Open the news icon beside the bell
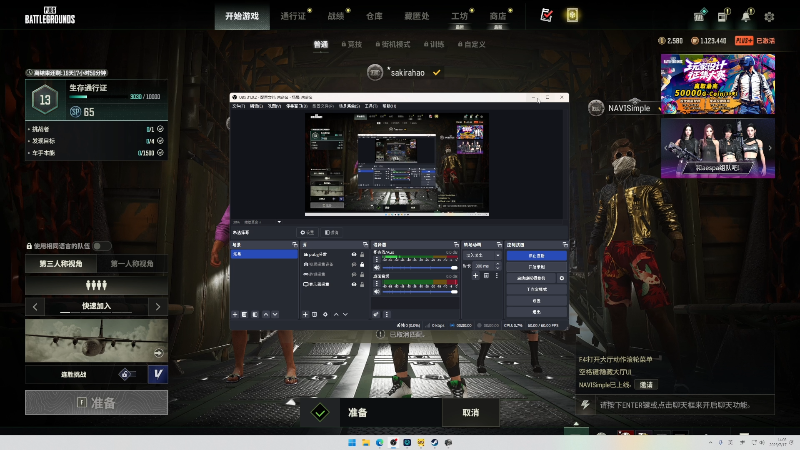 coord(722,16)
